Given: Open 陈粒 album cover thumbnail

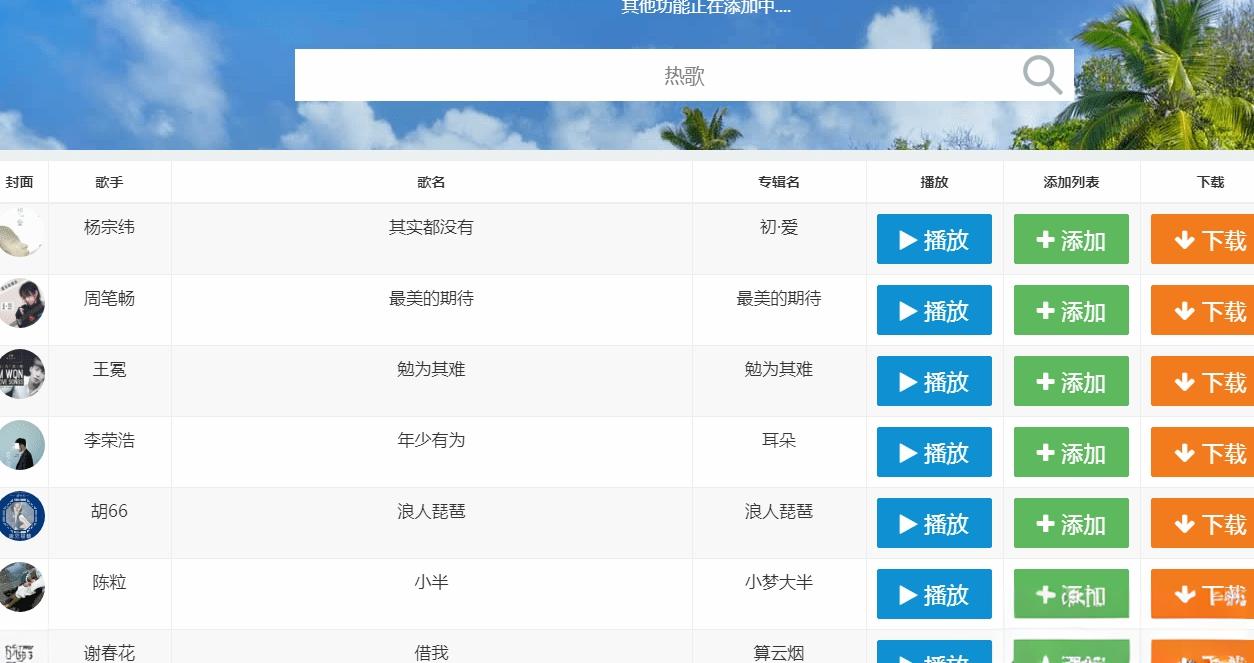Looking at the screenshot, I should coord(21,587).
